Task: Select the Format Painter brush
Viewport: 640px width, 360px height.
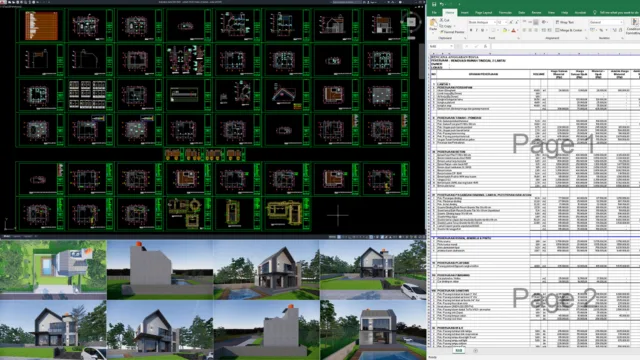Action: pos(441,32)
